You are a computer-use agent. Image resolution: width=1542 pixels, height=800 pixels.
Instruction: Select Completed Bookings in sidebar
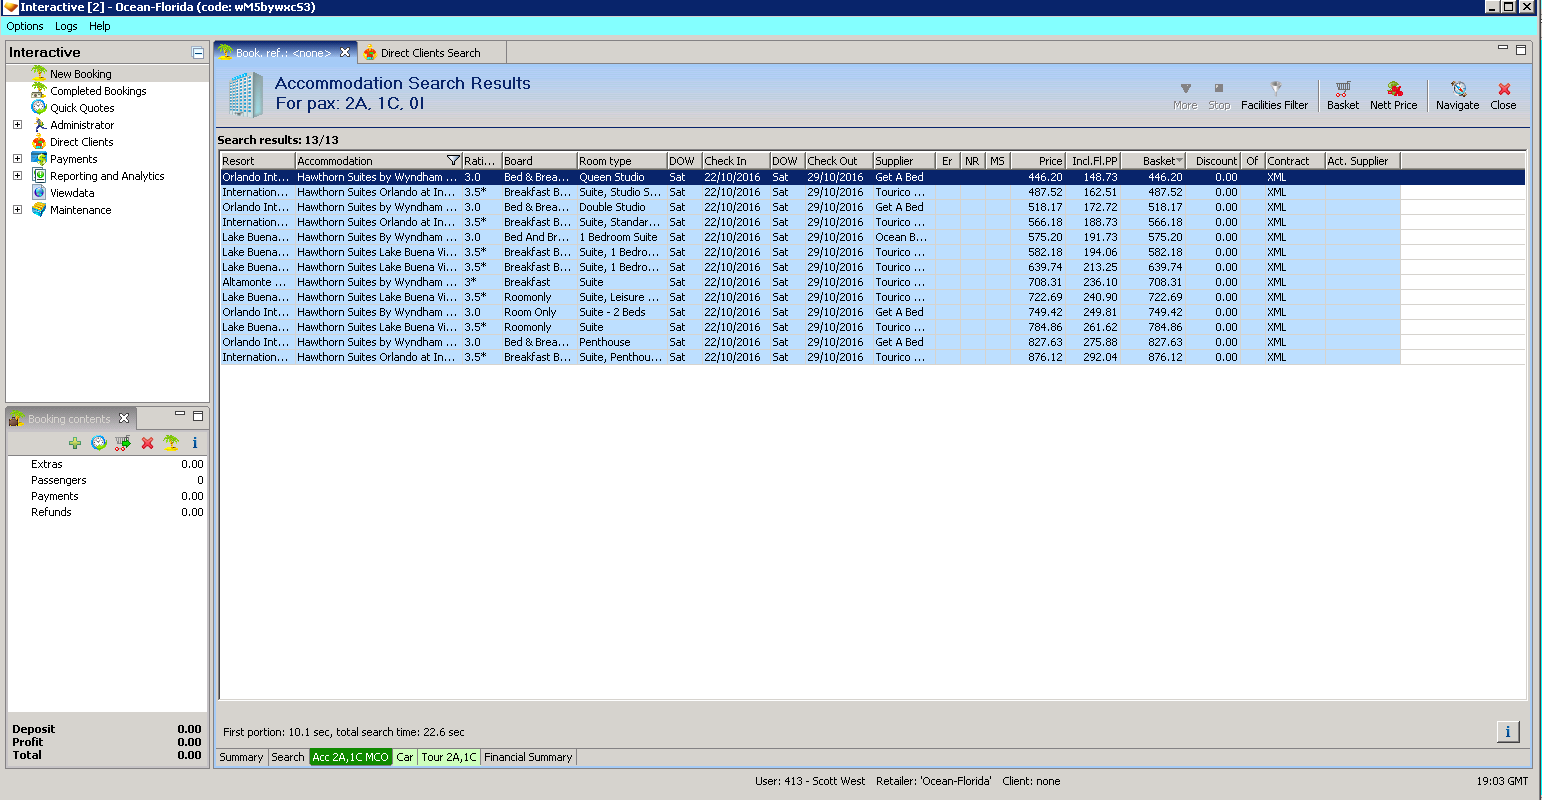[98, 91]
